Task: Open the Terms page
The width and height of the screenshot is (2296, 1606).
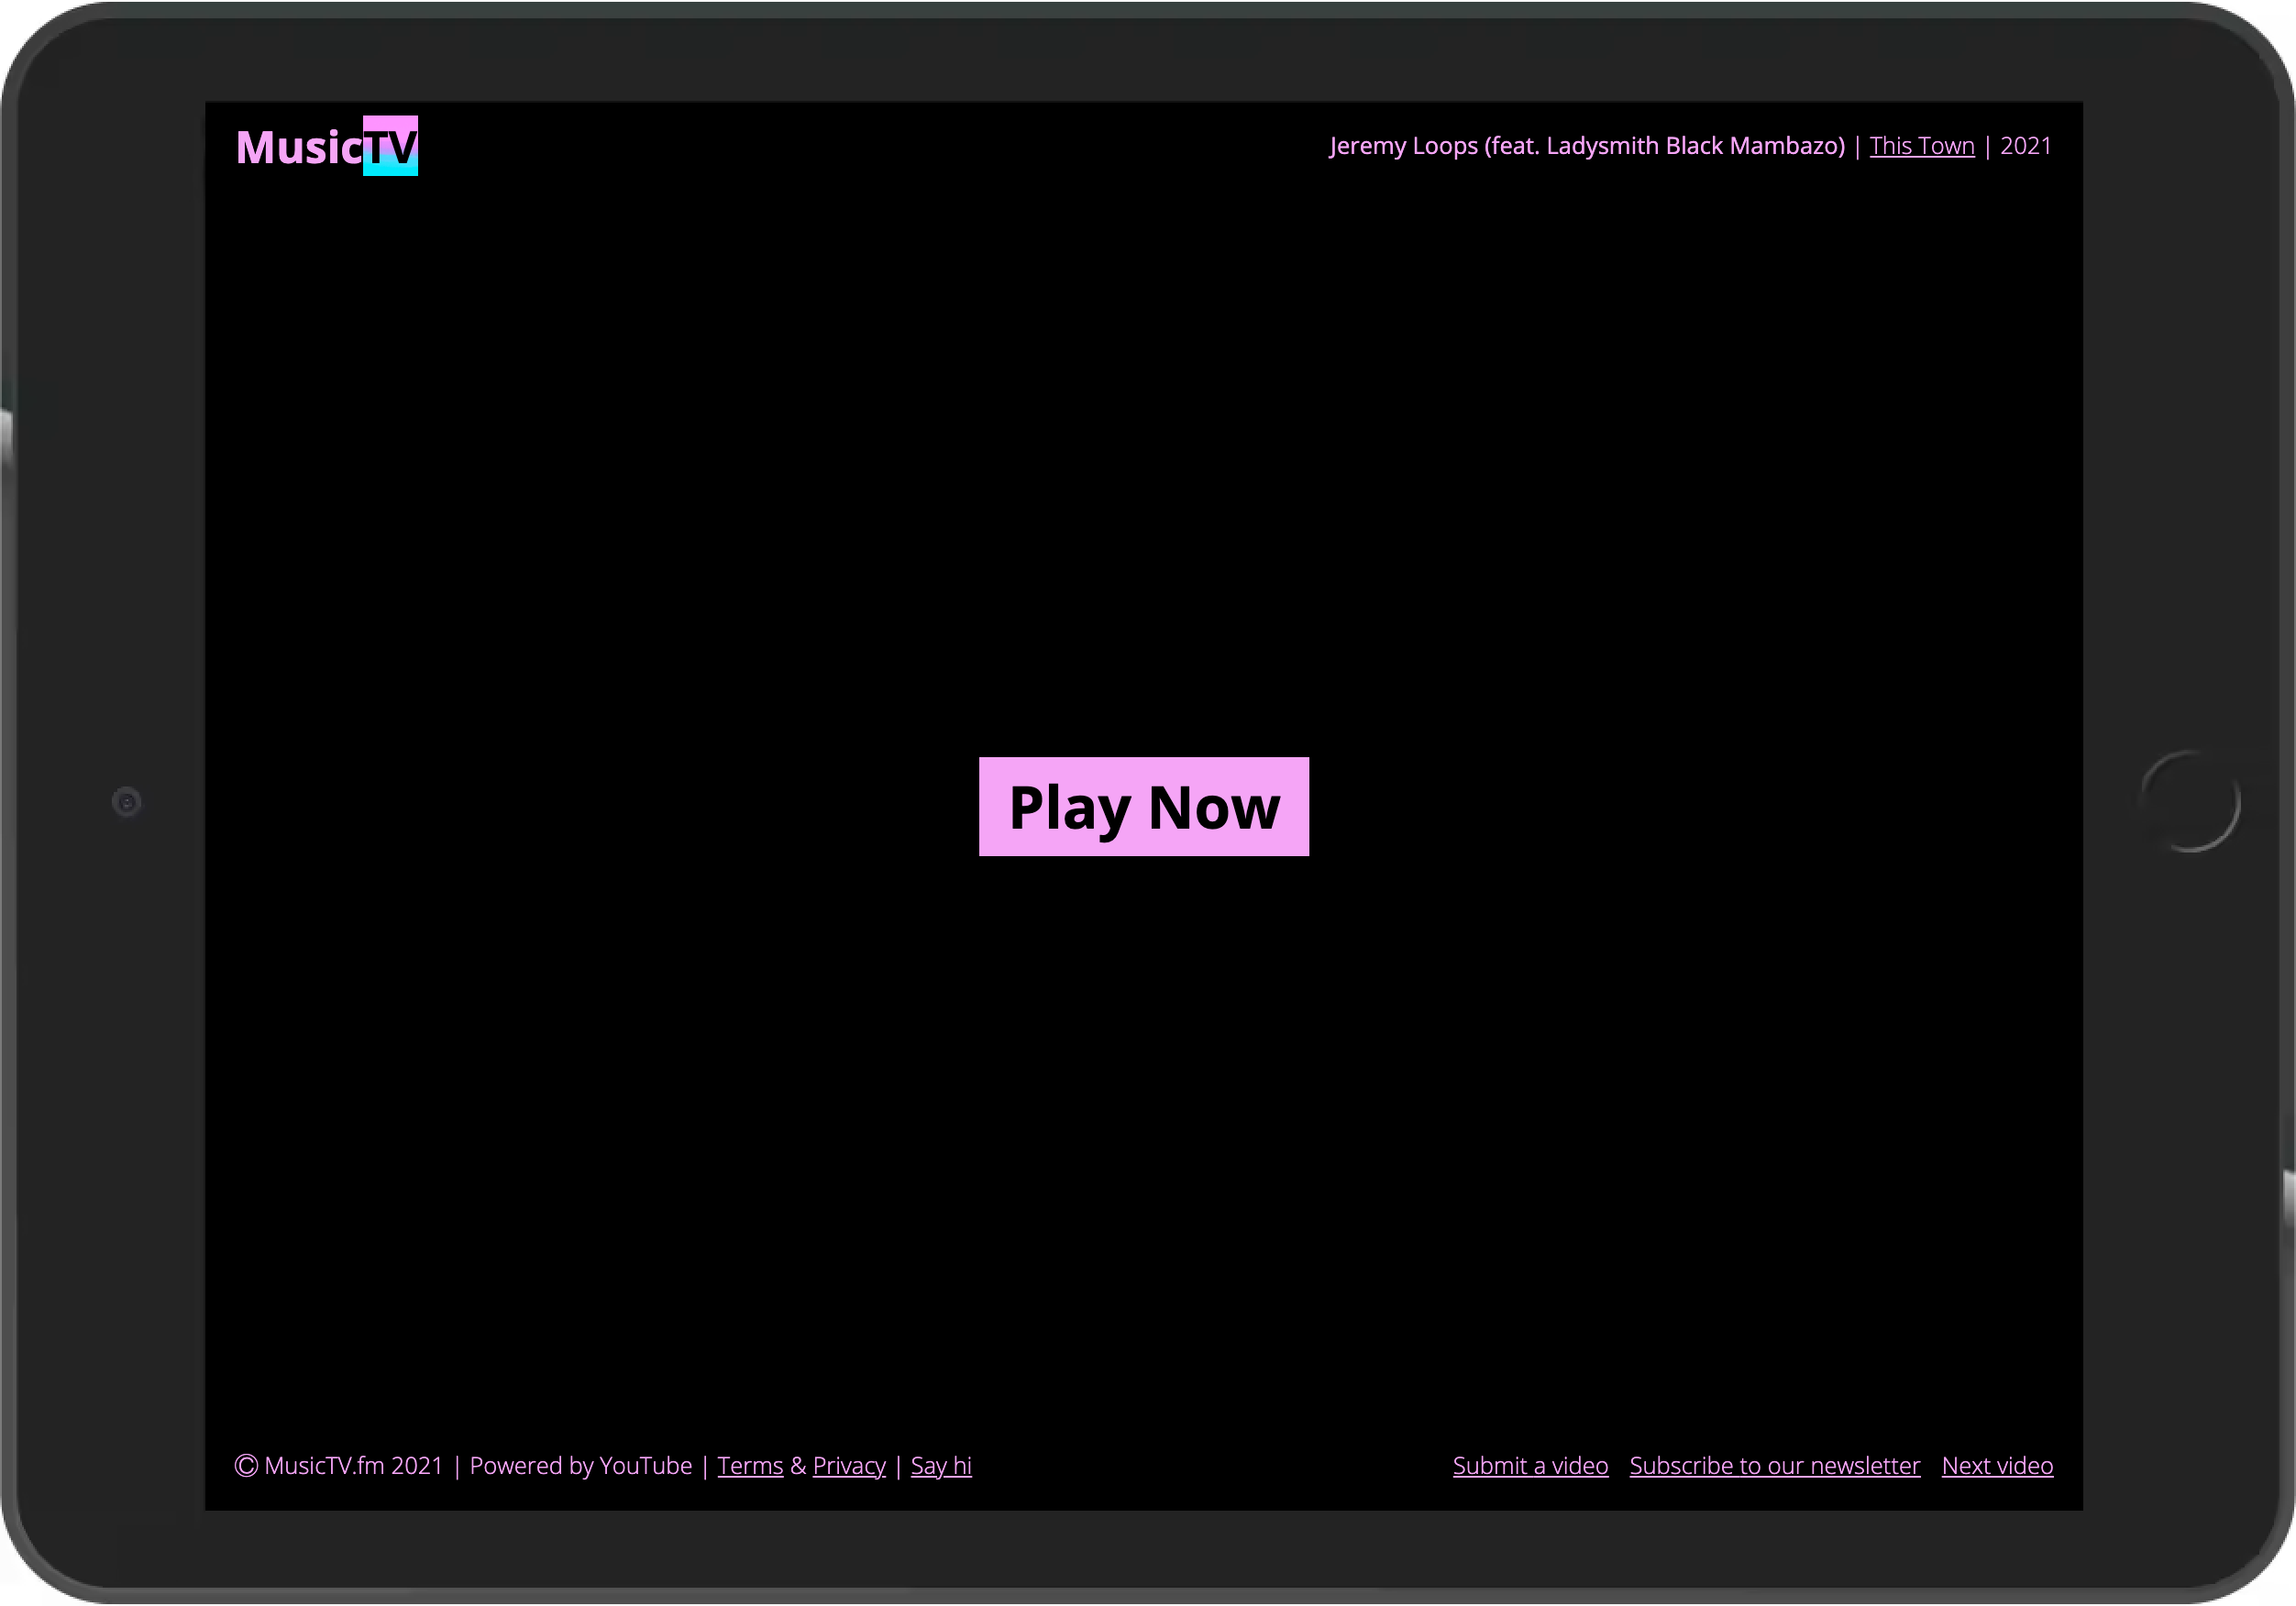Action: pos(749,1465)
